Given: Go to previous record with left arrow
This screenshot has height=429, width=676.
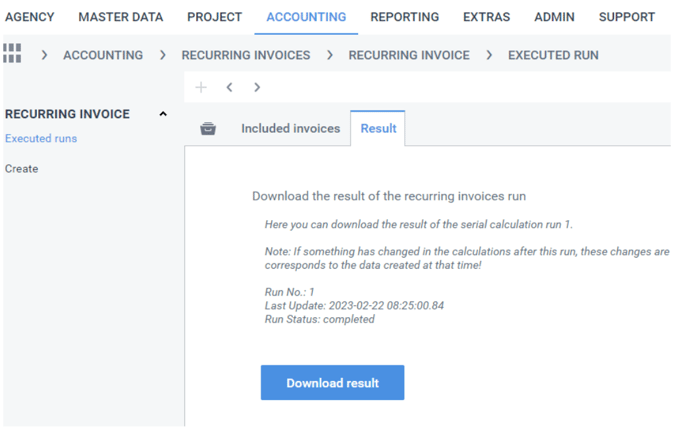Looking at the screenshot, I should 229,87.
